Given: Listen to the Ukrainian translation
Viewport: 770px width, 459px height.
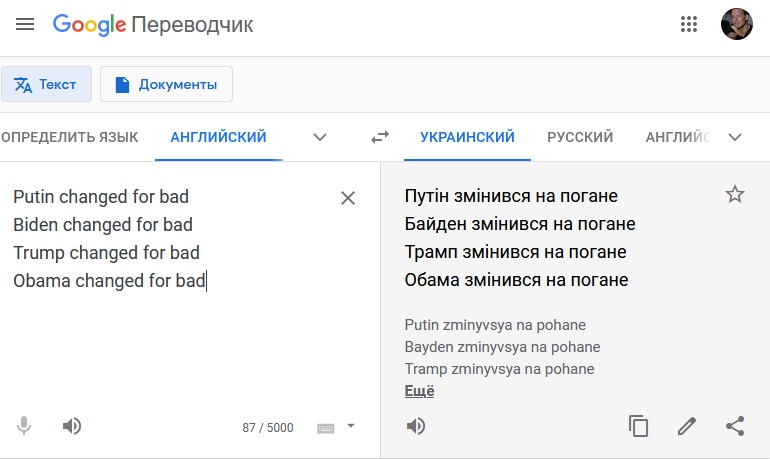Looking at the screenshot, I should click(x=415, y=426).
